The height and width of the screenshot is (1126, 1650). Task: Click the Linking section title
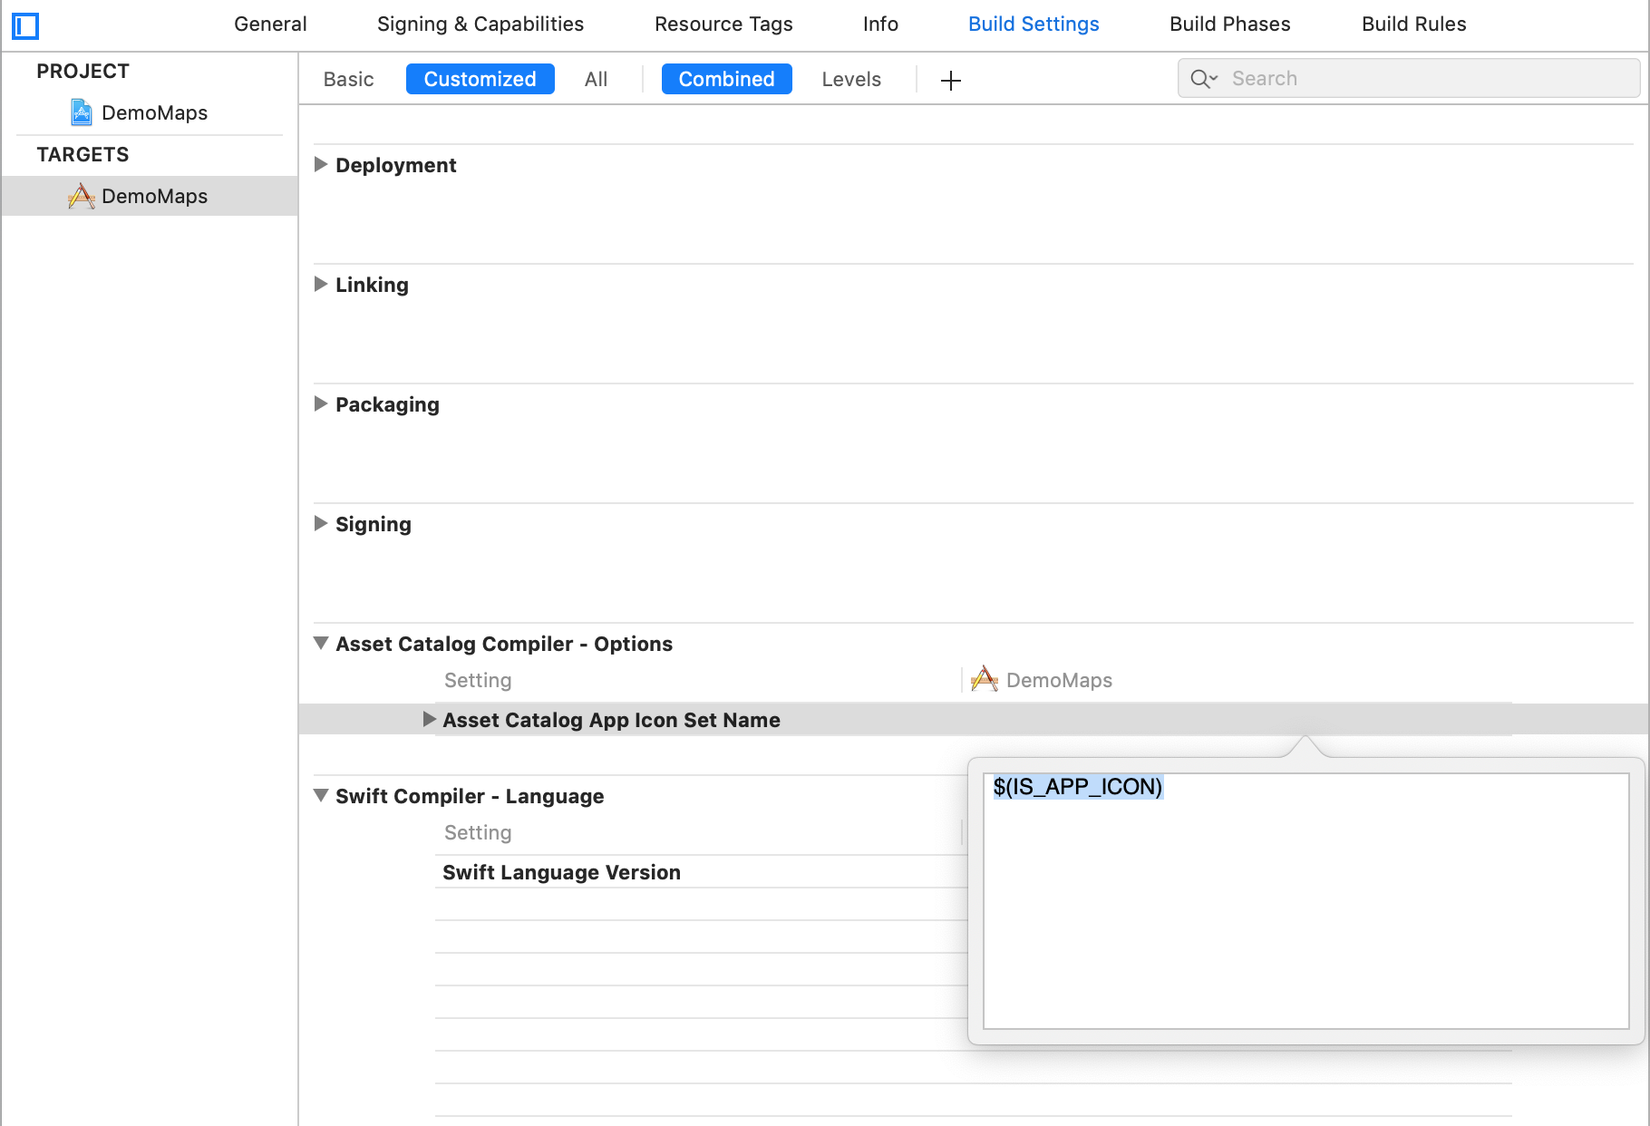point(372,285)
